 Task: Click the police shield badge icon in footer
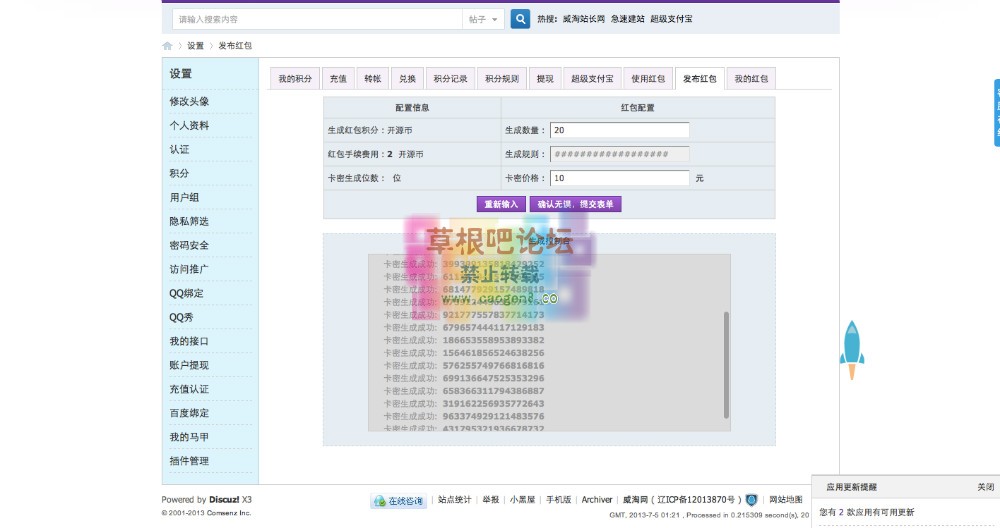coord(751,500)
